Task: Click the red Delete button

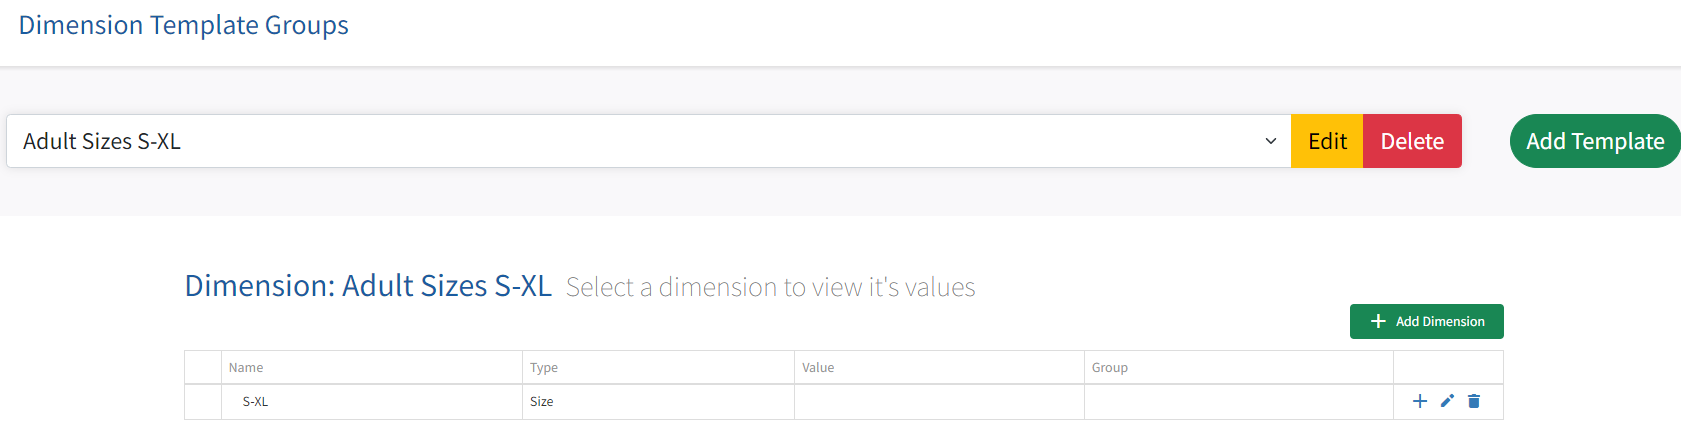Action: coord(1412,141)
